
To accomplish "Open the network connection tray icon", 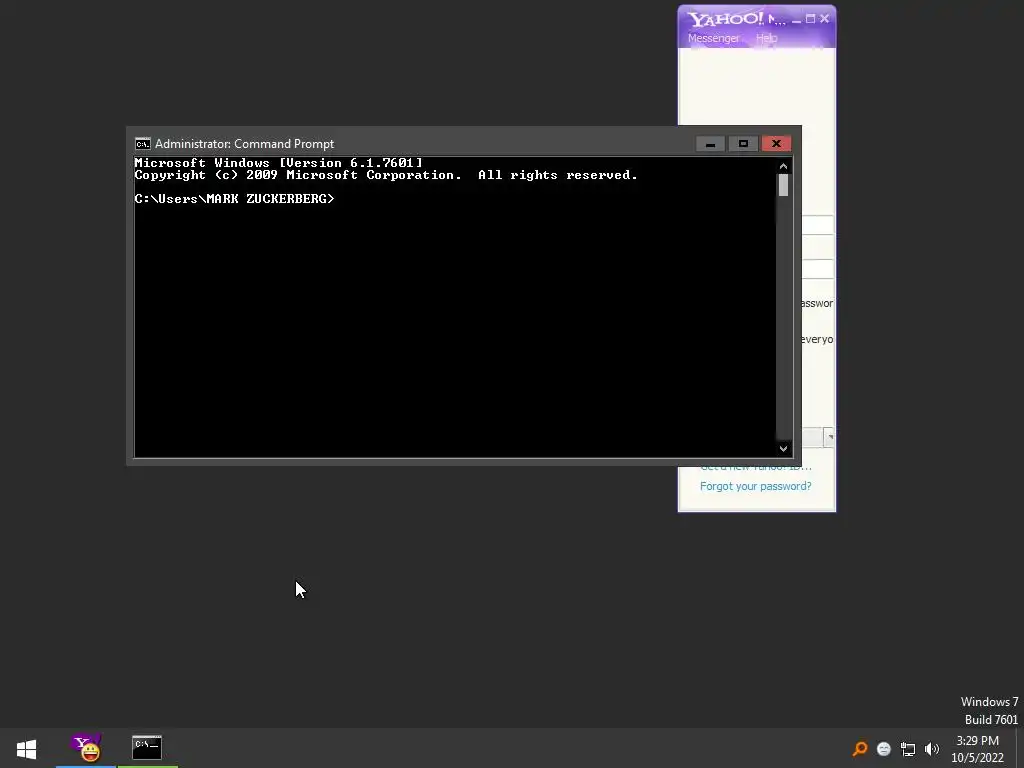I will click(908, 749).
